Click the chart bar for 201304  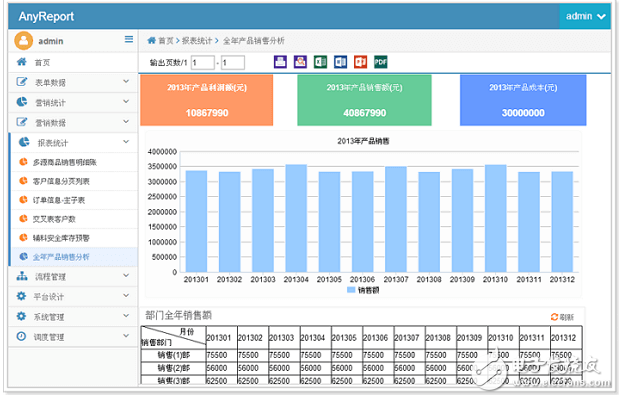point(296,218)
